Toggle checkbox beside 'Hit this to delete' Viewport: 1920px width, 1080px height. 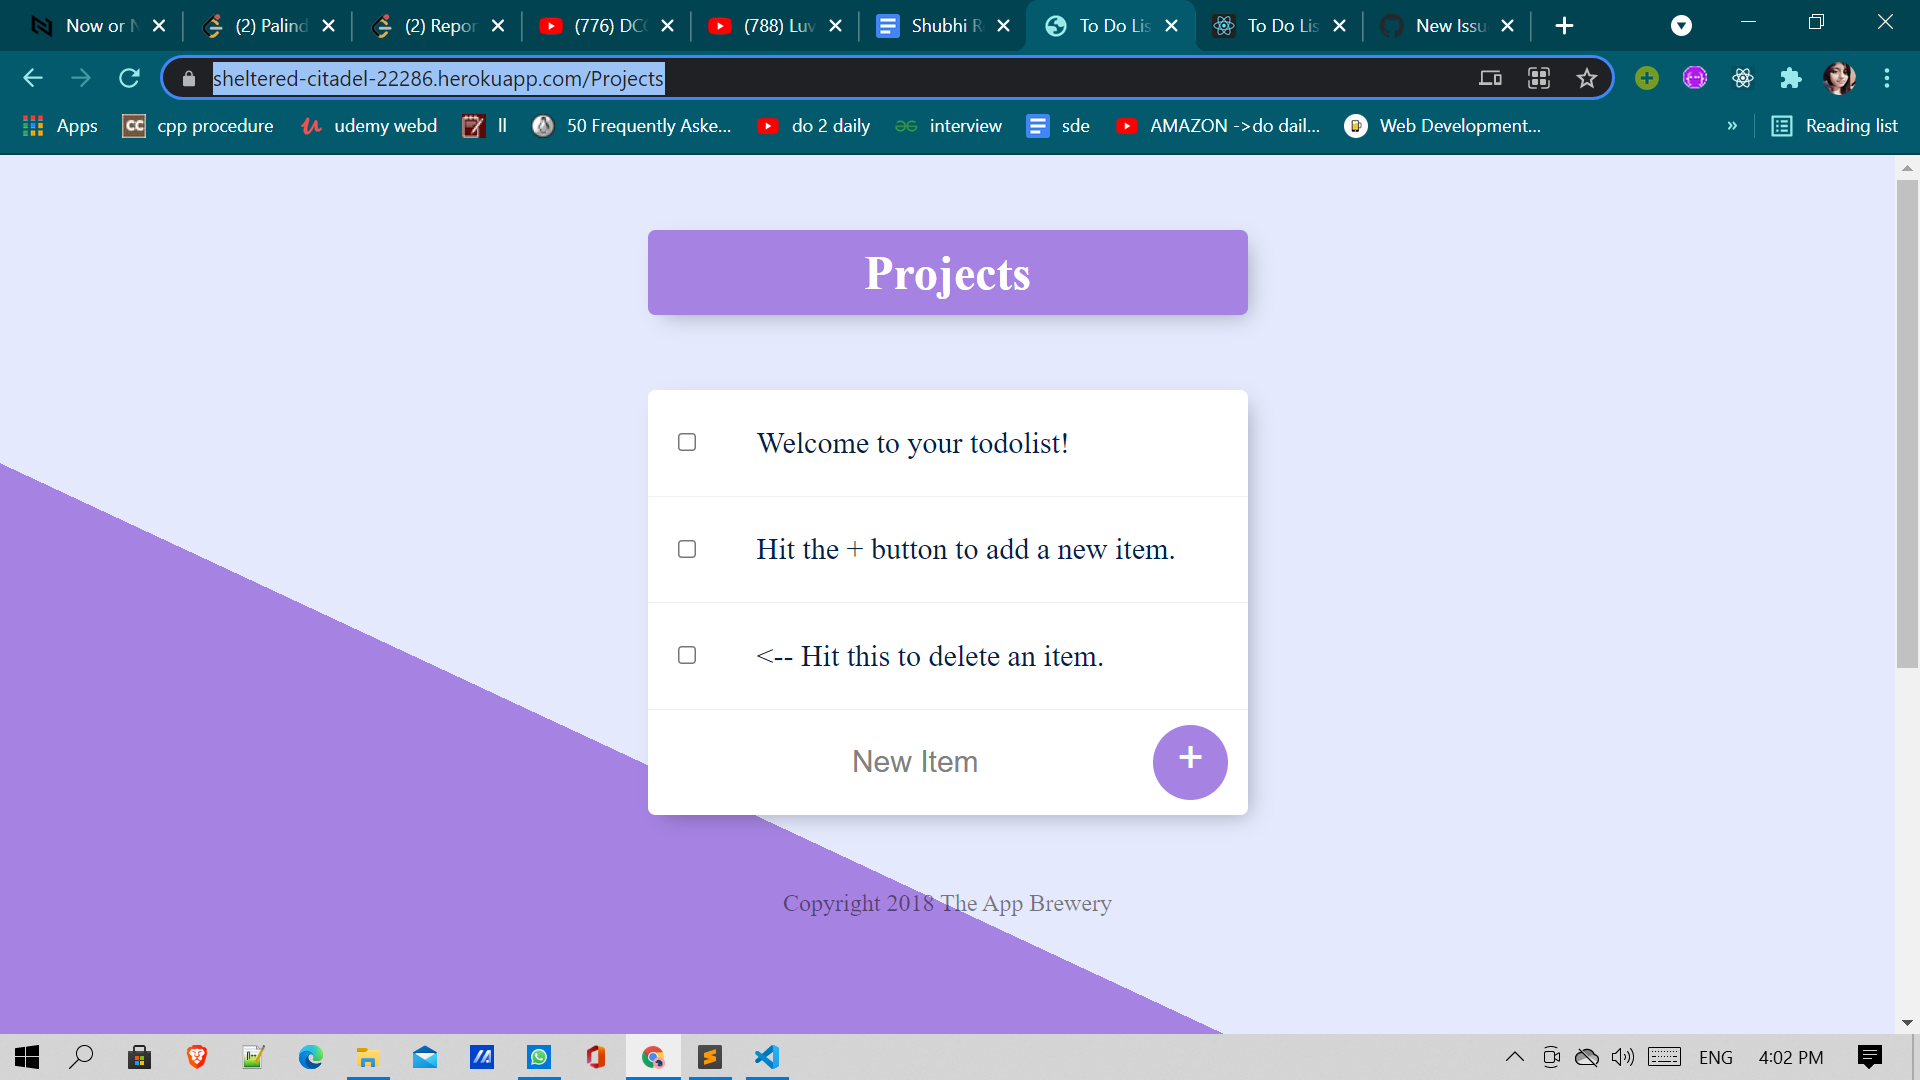click(x=687, y=655)
